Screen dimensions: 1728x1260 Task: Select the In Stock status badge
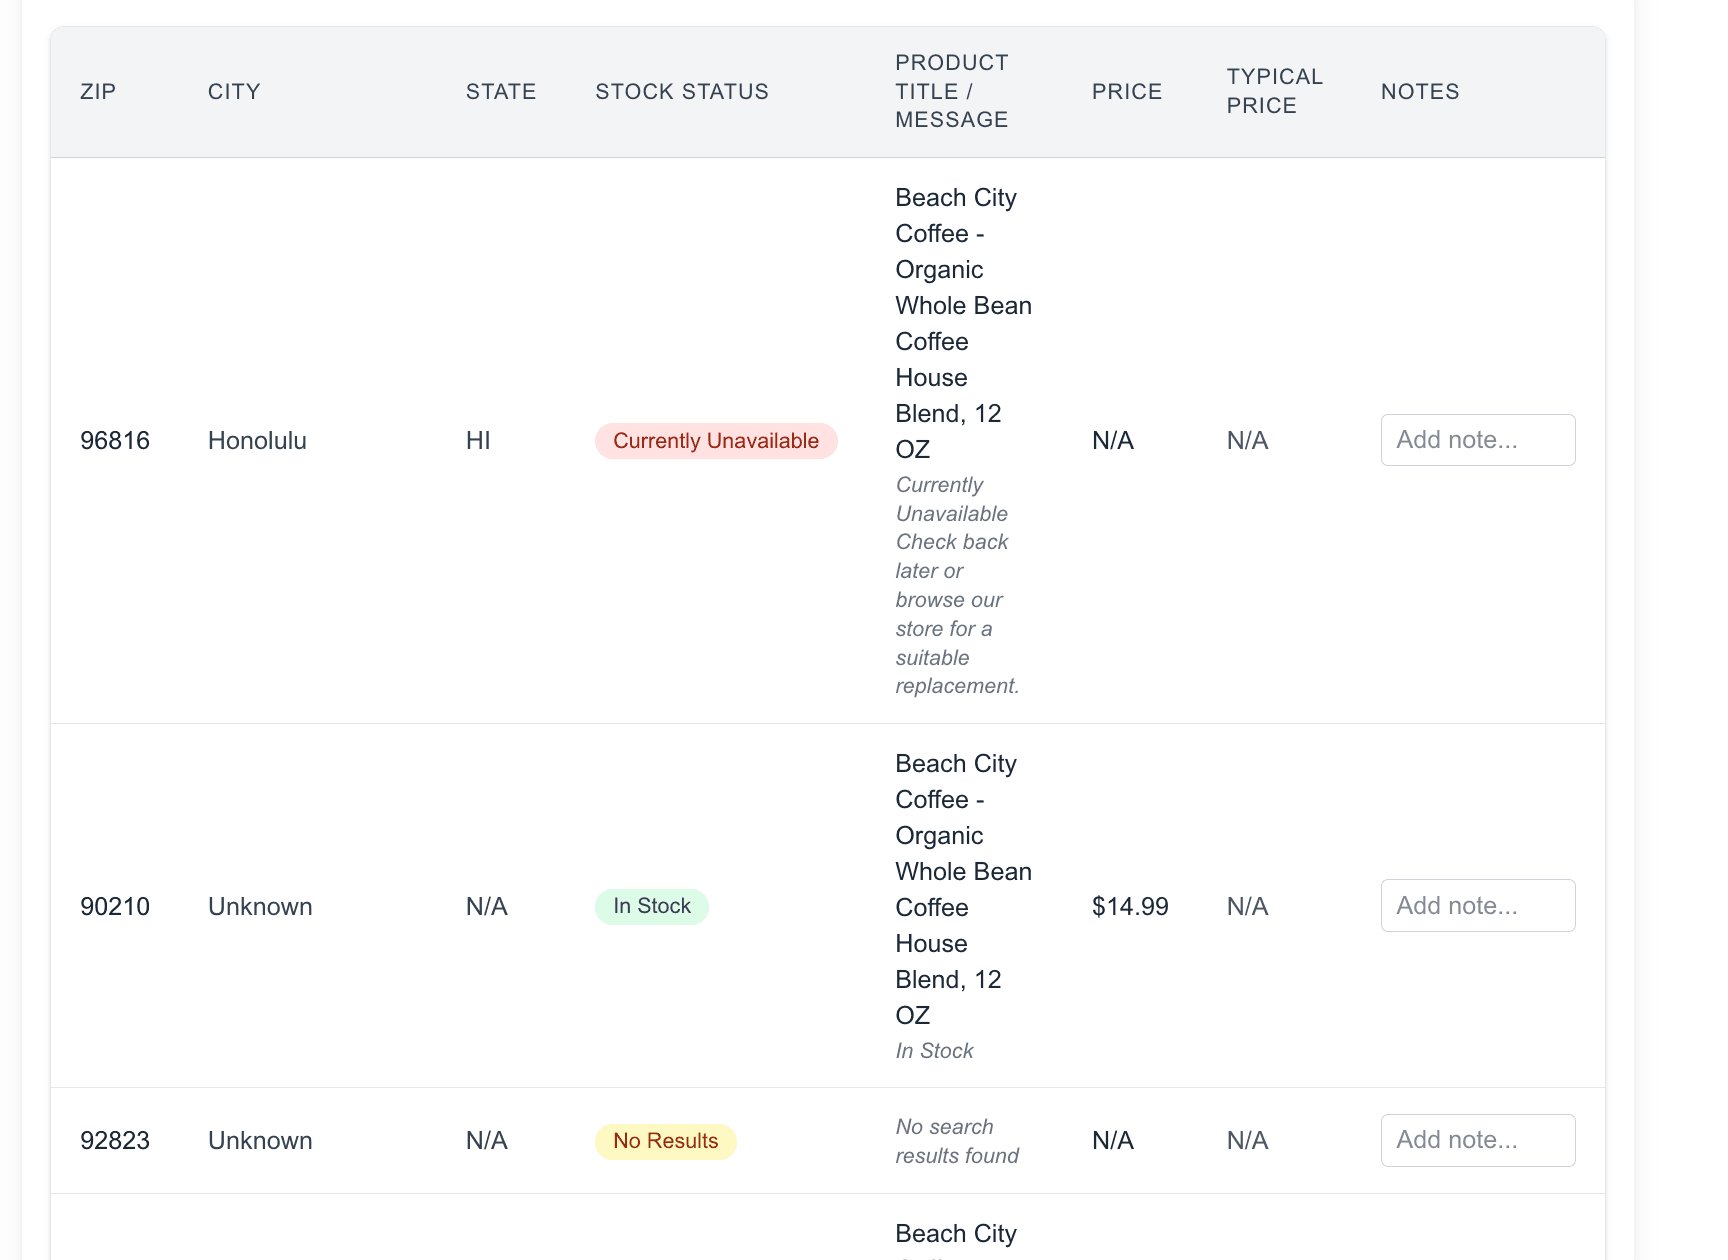click(x=652, y=906)
